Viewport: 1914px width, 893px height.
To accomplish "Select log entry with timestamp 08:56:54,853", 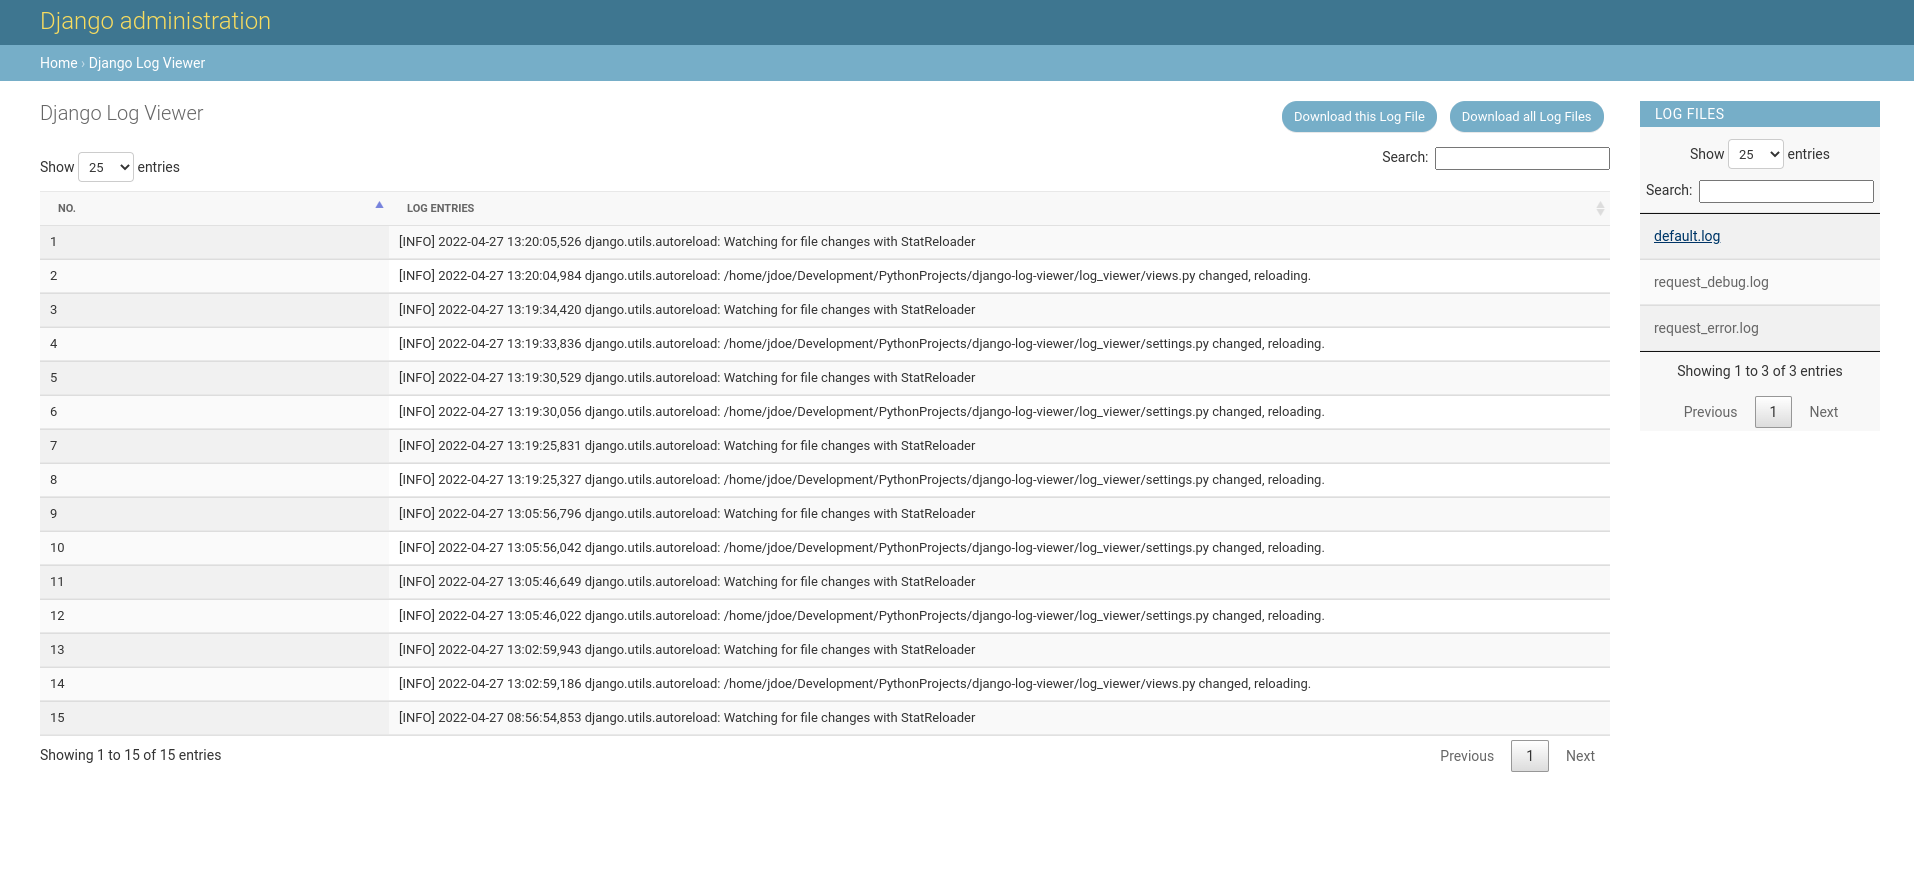I will coord(999,718).
